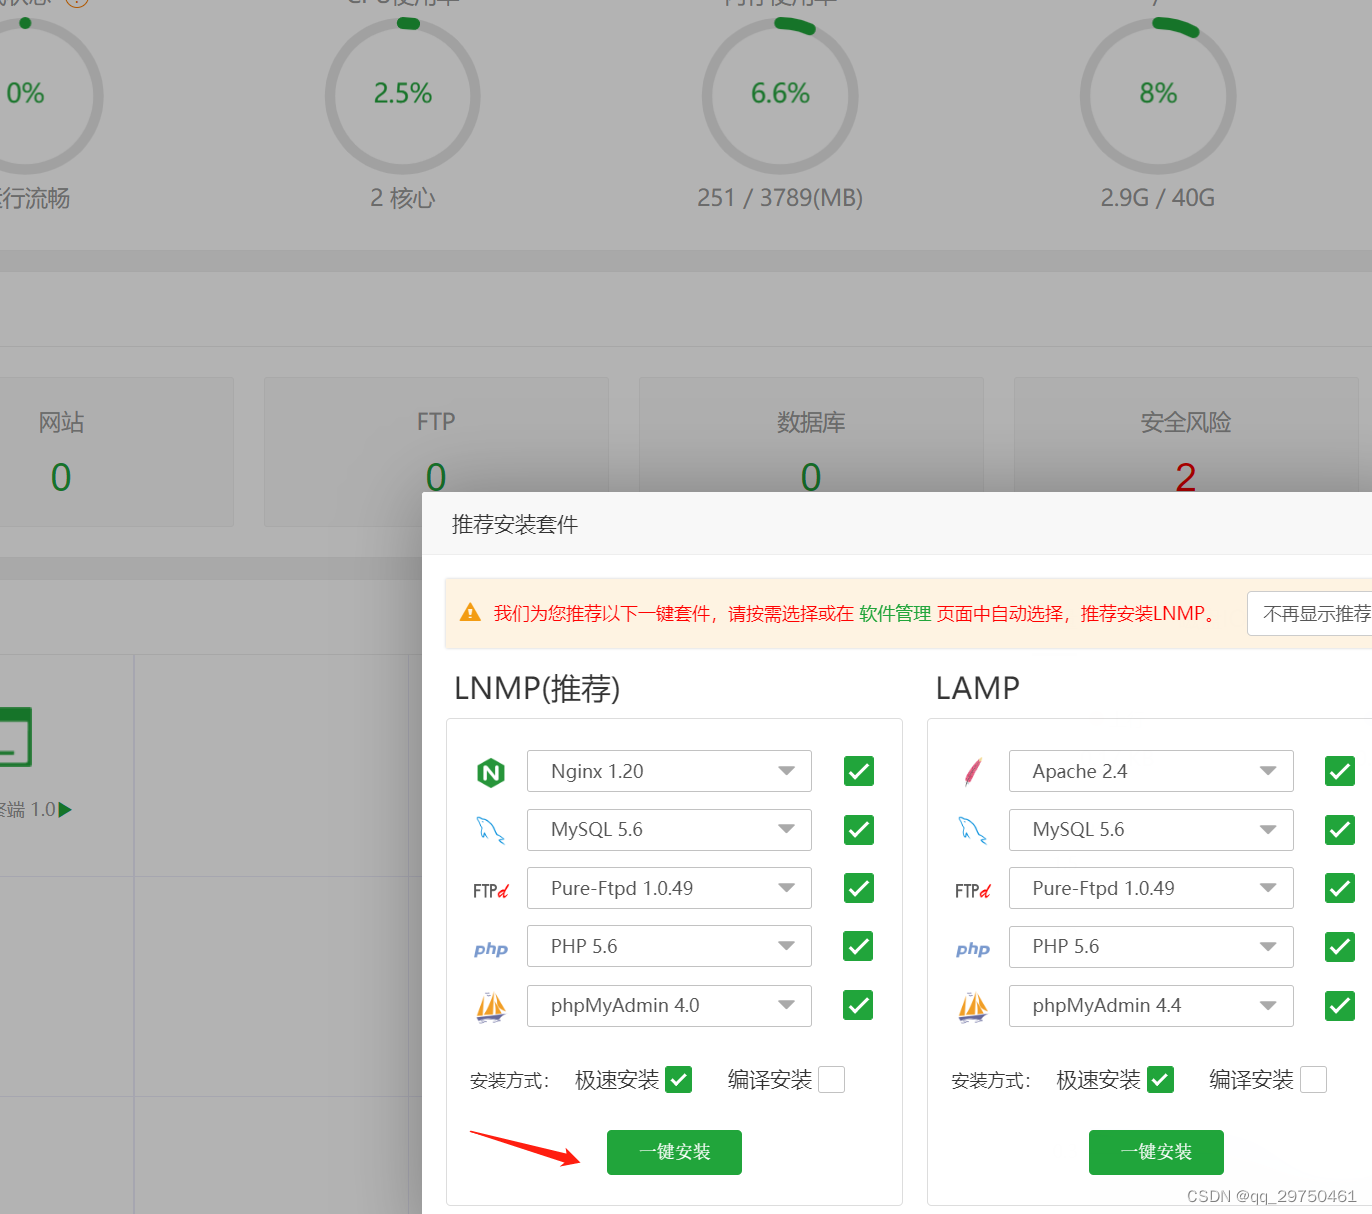Click the orange warning triangle icon
Screen dimensions: 1372x1214
(x=470, y=613)
